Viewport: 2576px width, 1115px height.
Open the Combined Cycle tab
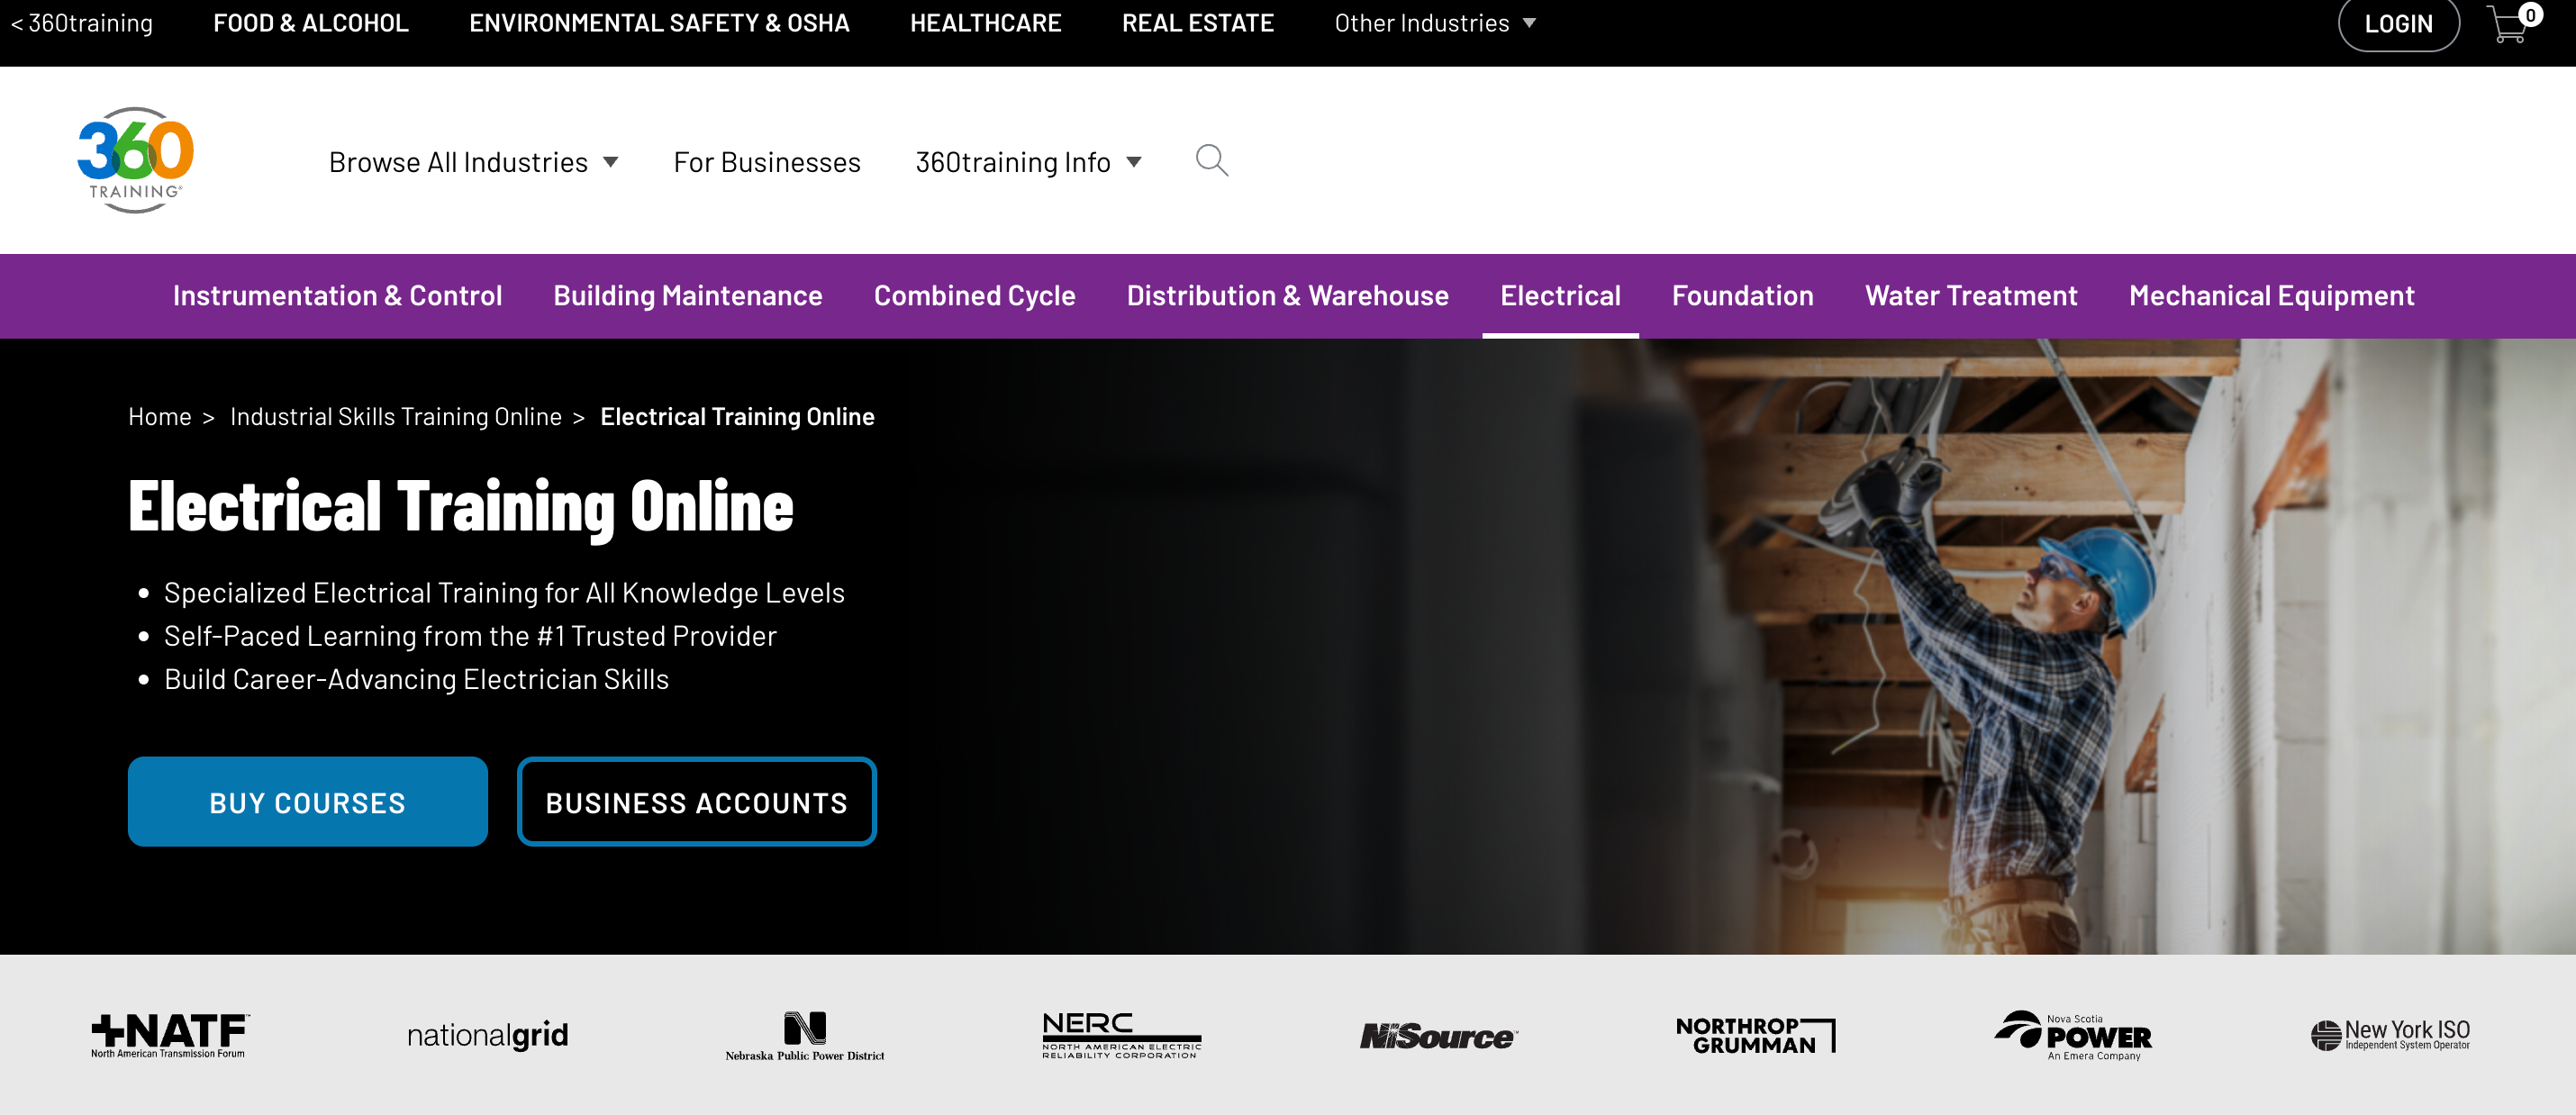974,296
